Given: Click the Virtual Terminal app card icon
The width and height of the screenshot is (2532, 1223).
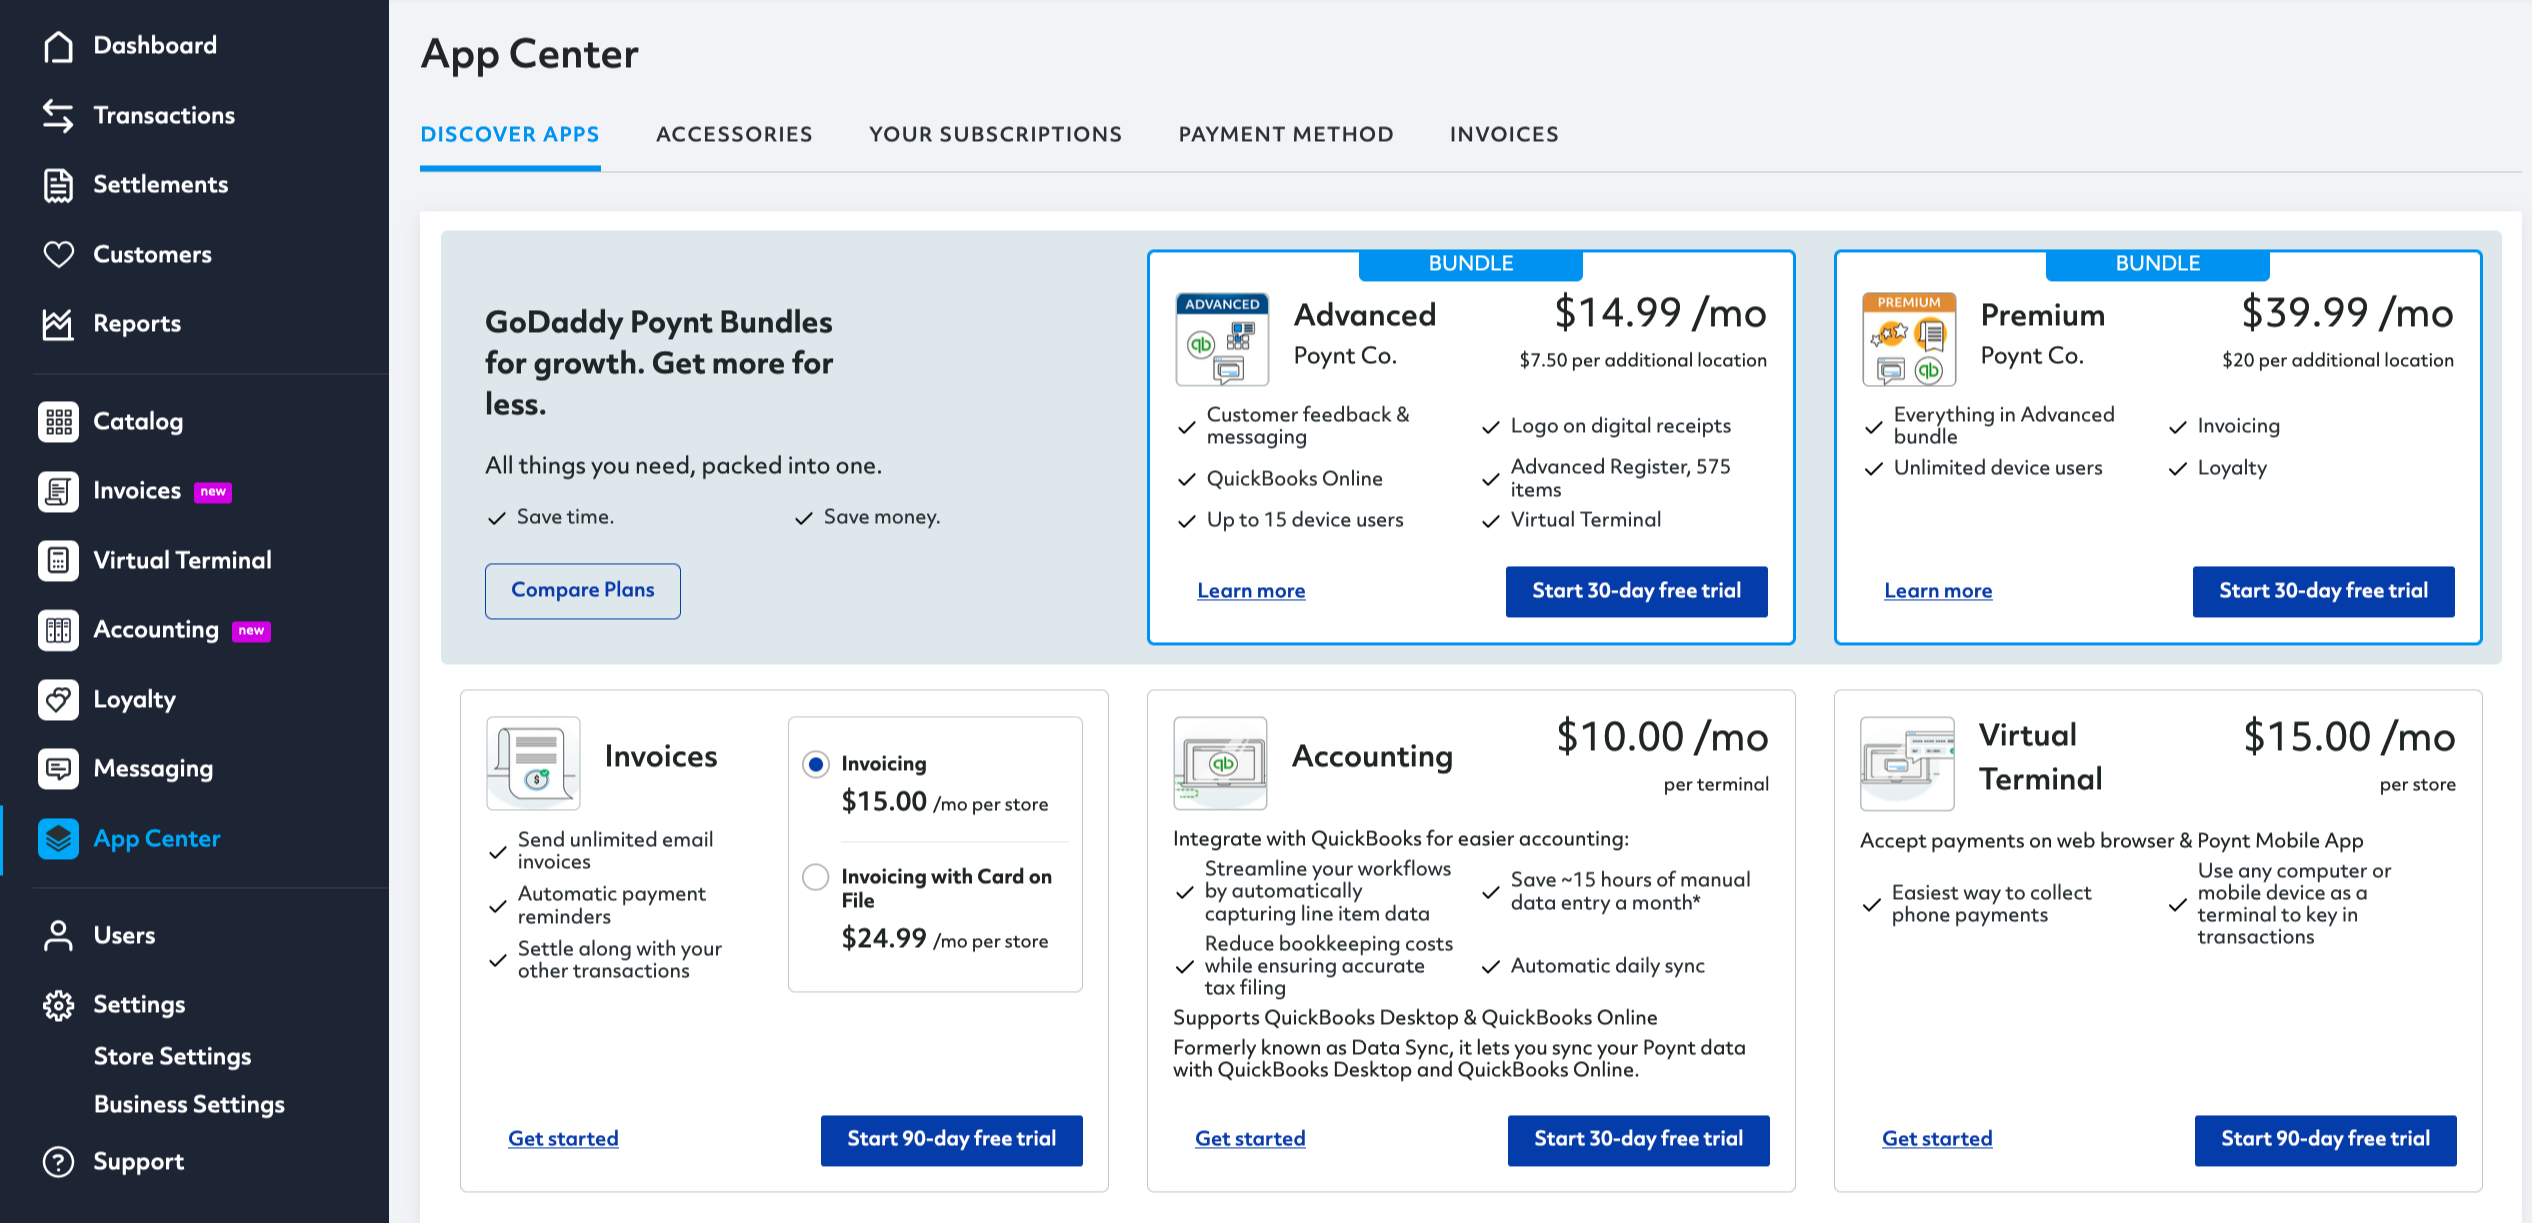Looking at the screenshot, I should pos(1907,763).
